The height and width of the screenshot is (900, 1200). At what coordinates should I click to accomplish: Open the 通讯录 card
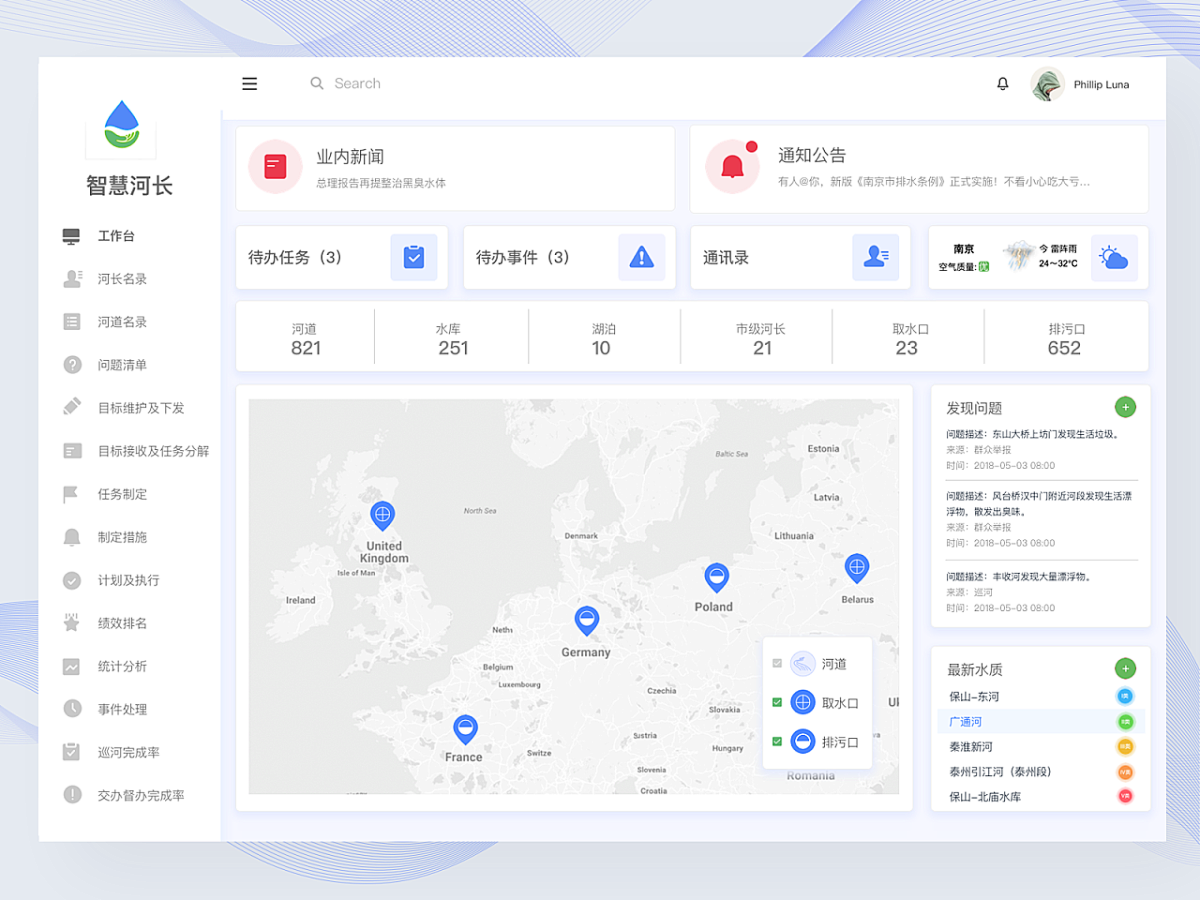tap(800, 257)
